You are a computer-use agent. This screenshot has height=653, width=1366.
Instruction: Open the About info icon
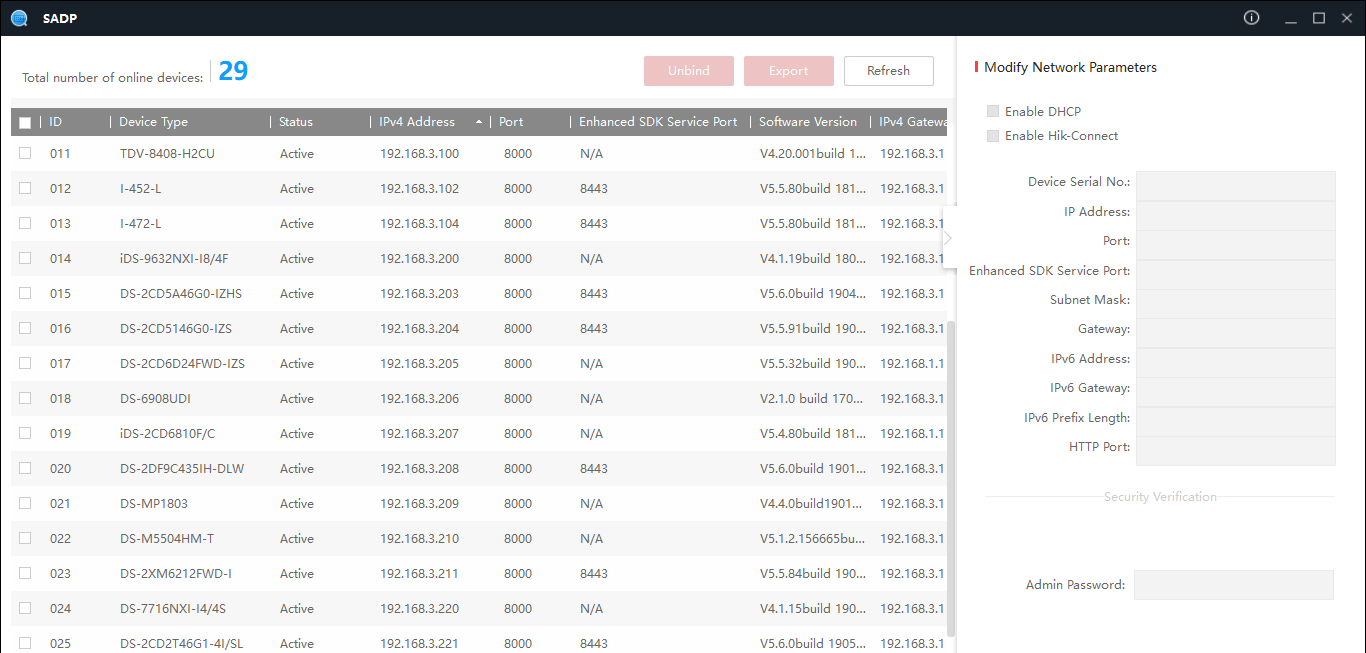tap(1251, 18)
